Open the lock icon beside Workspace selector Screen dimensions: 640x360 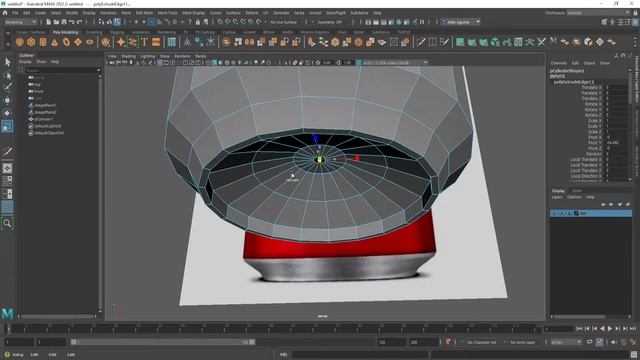tap(635, 13)
